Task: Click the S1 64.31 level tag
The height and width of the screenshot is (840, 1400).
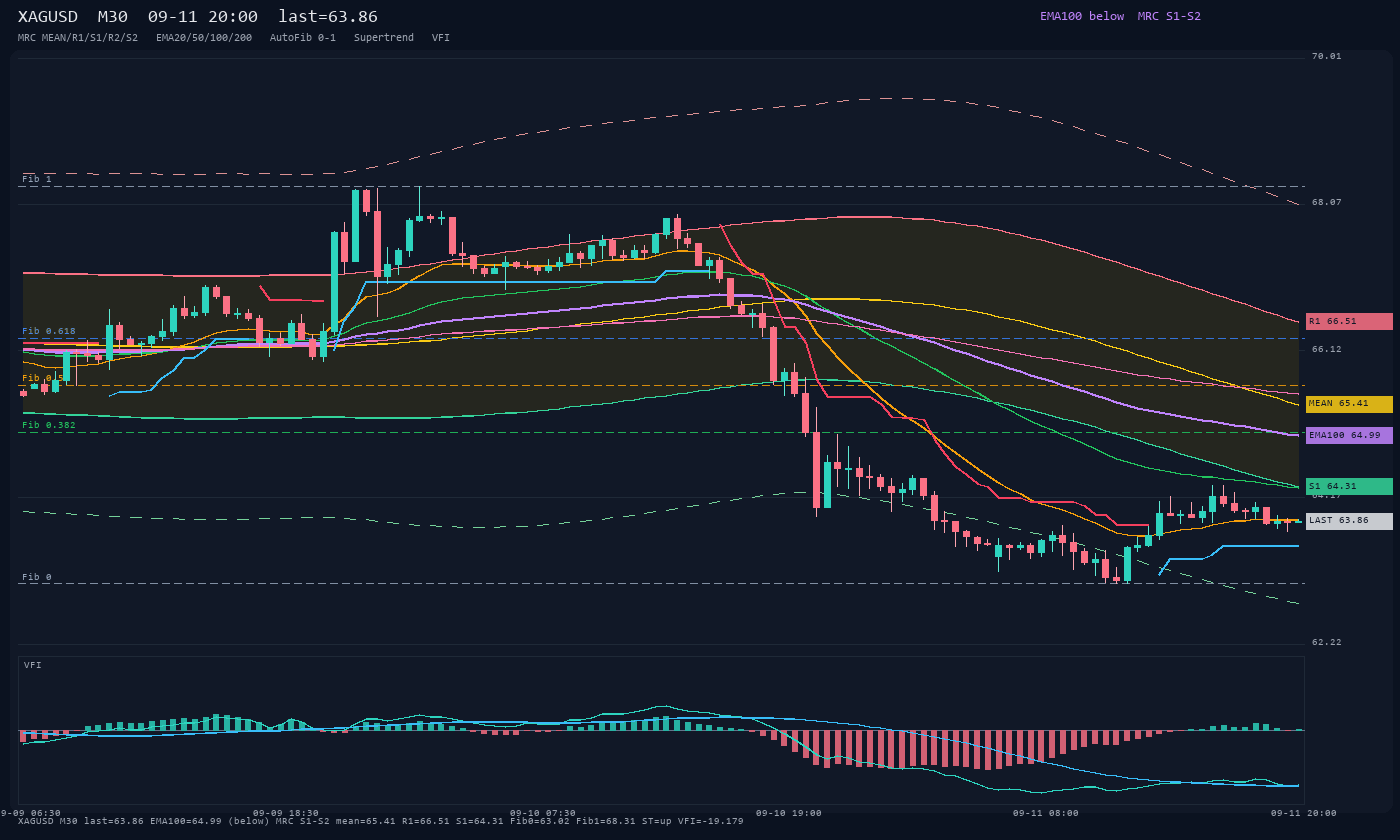Action: pos(1349,486)
